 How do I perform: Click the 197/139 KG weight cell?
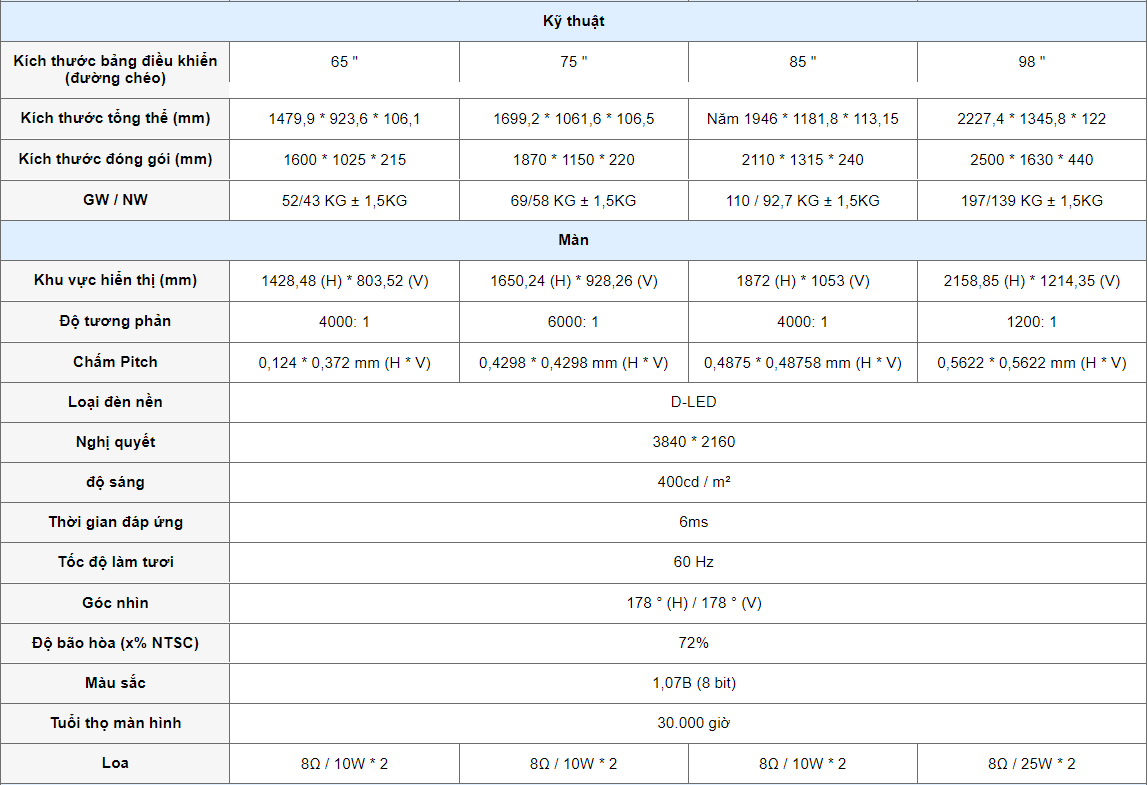pyautogui.click(x=1031, y=201)
